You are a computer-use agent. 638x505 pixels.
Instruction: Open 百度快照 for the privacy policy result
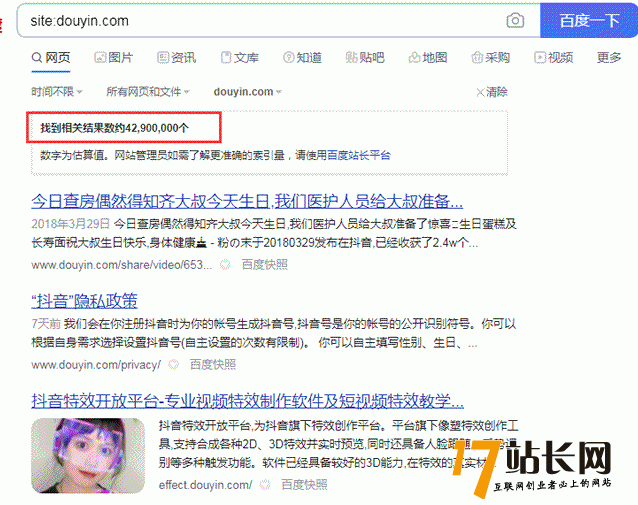pyautogui.click(x=213, y=365)
